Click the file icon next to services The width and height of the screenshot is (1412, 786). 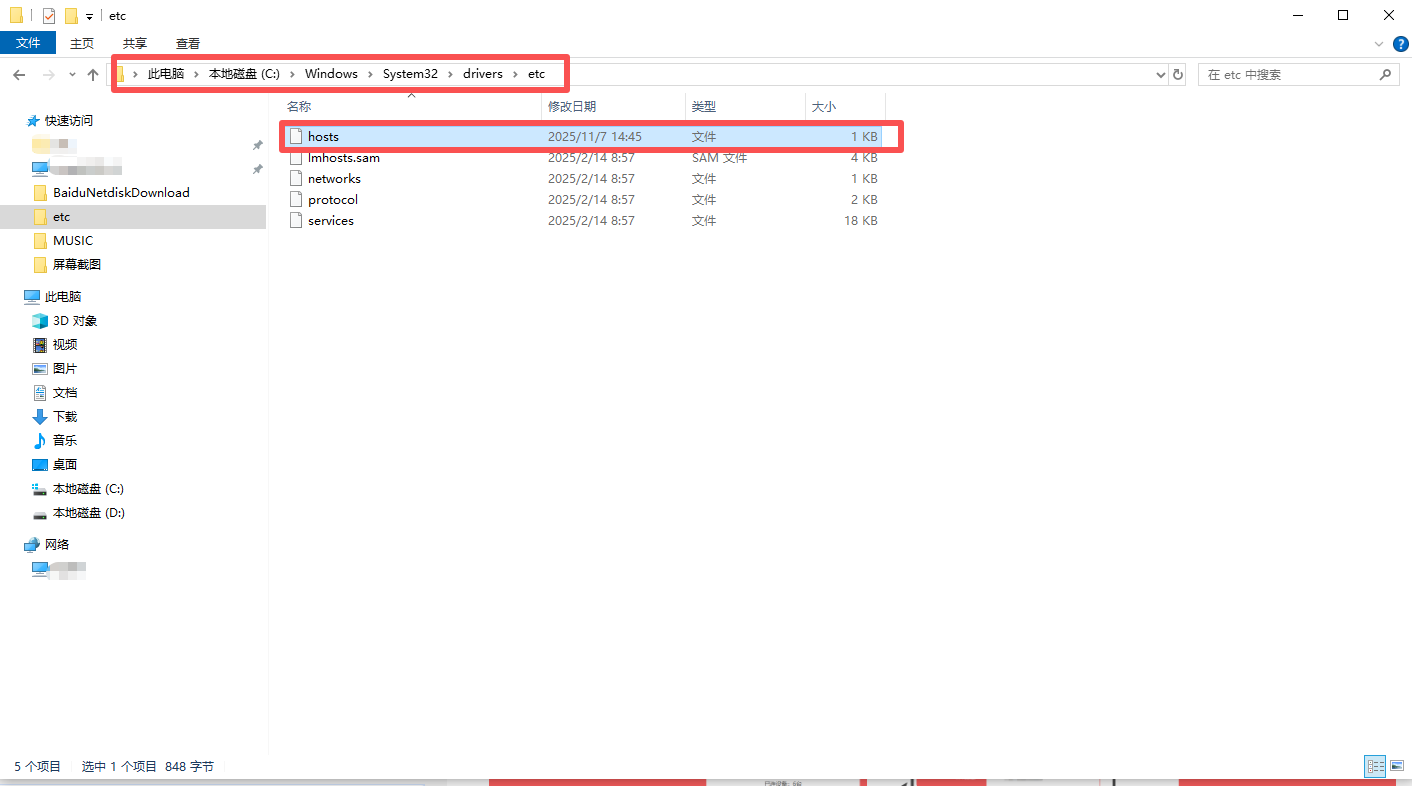point(296,221)
